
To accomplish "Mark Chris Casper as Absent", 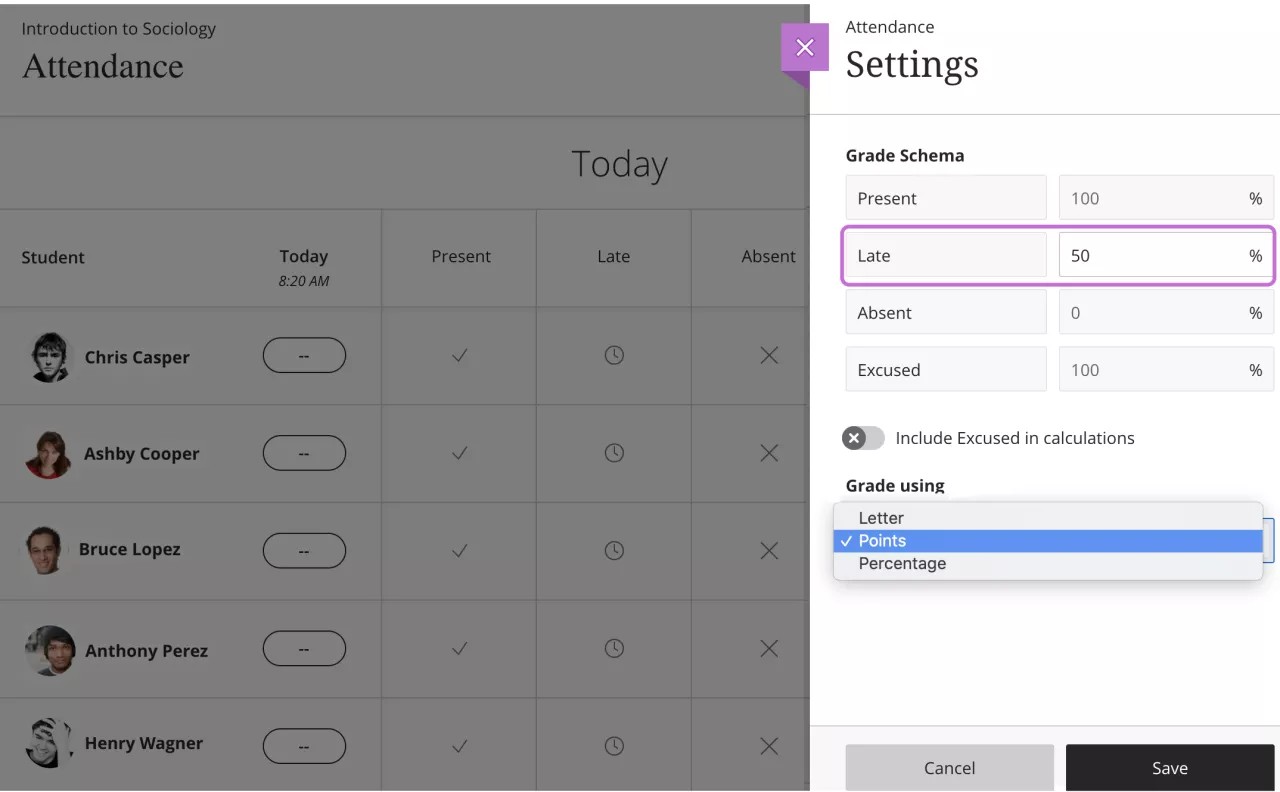I will pyautogui.click(x=768, y=355).
